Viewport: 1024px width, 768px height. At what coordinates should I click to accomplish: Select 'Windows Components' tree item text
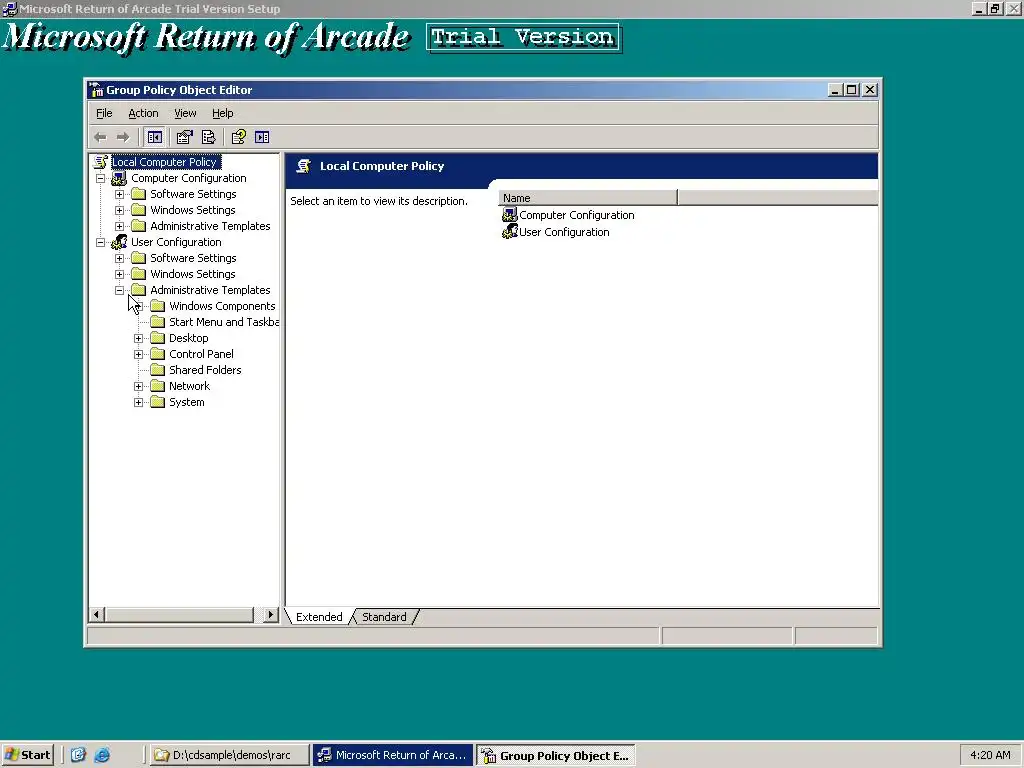222,306
